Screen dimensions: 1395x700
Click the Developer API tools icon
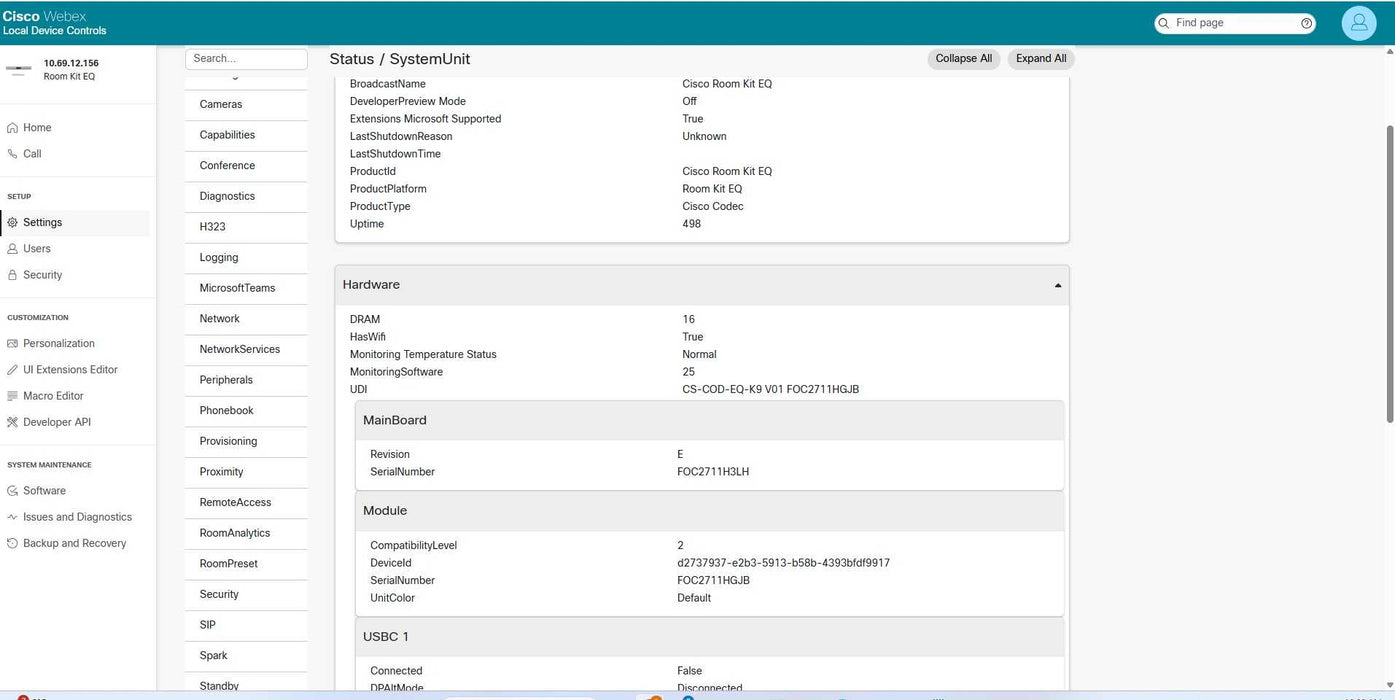[12, 422]
